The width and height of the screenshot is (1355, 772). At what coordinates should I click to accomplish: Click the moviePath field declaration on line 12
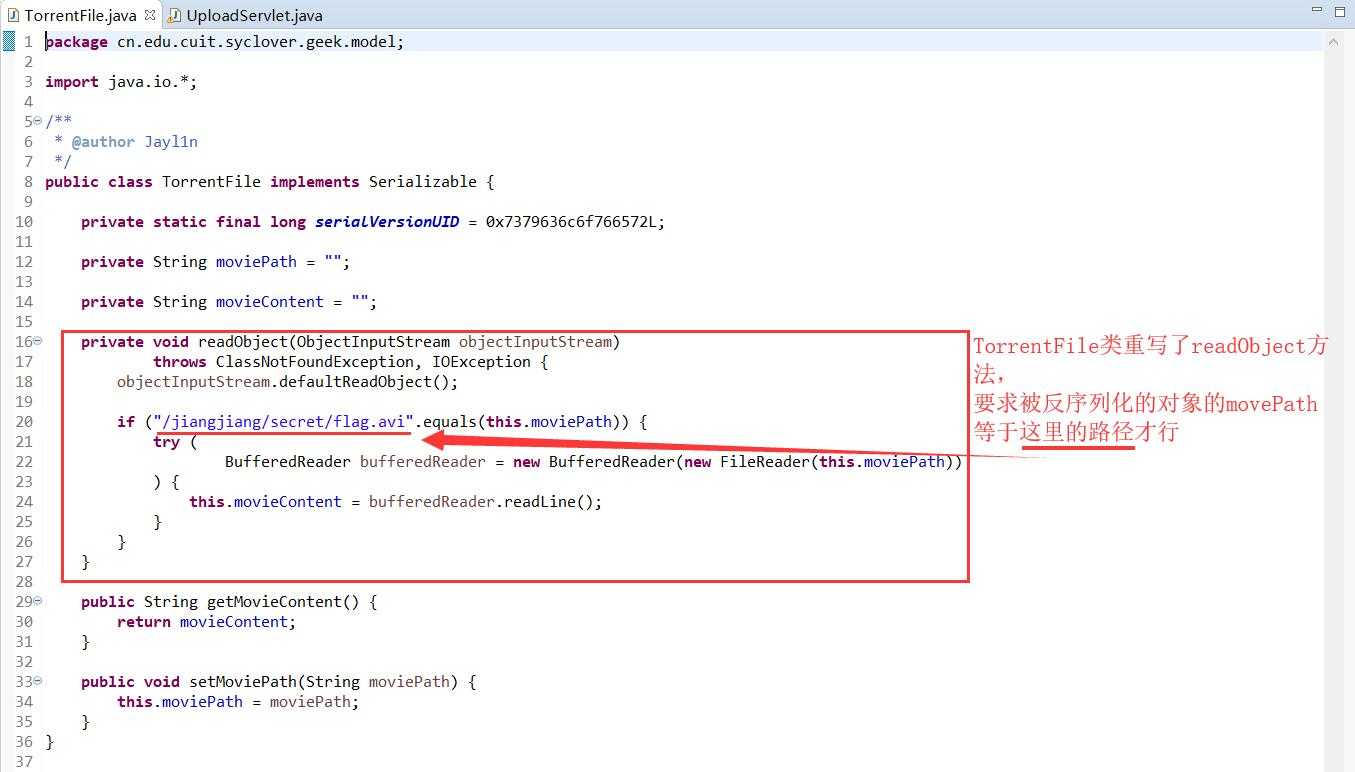(x=216, y=261)
